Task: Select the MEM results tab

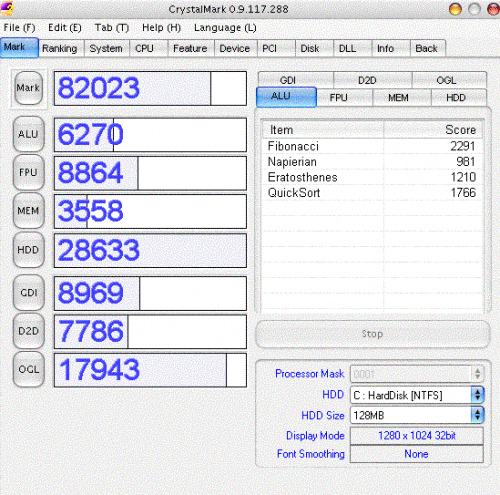Action: 402,98
